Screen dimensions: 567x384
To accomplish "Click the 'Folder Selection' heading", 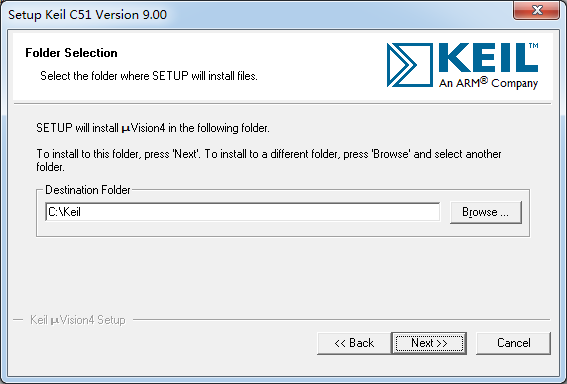I will pyautogui.click(x=71, y=53).
